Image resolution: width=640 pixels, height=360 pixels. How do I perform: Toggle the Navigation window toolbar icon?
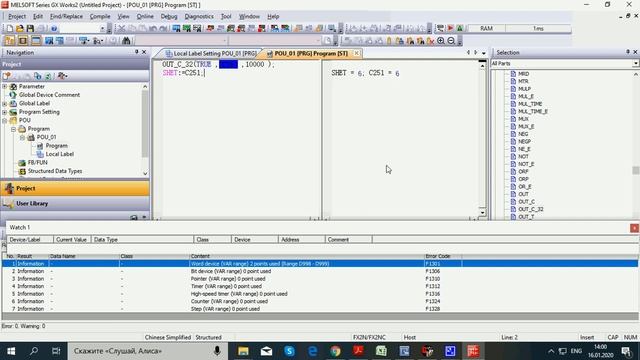point(9,41)
